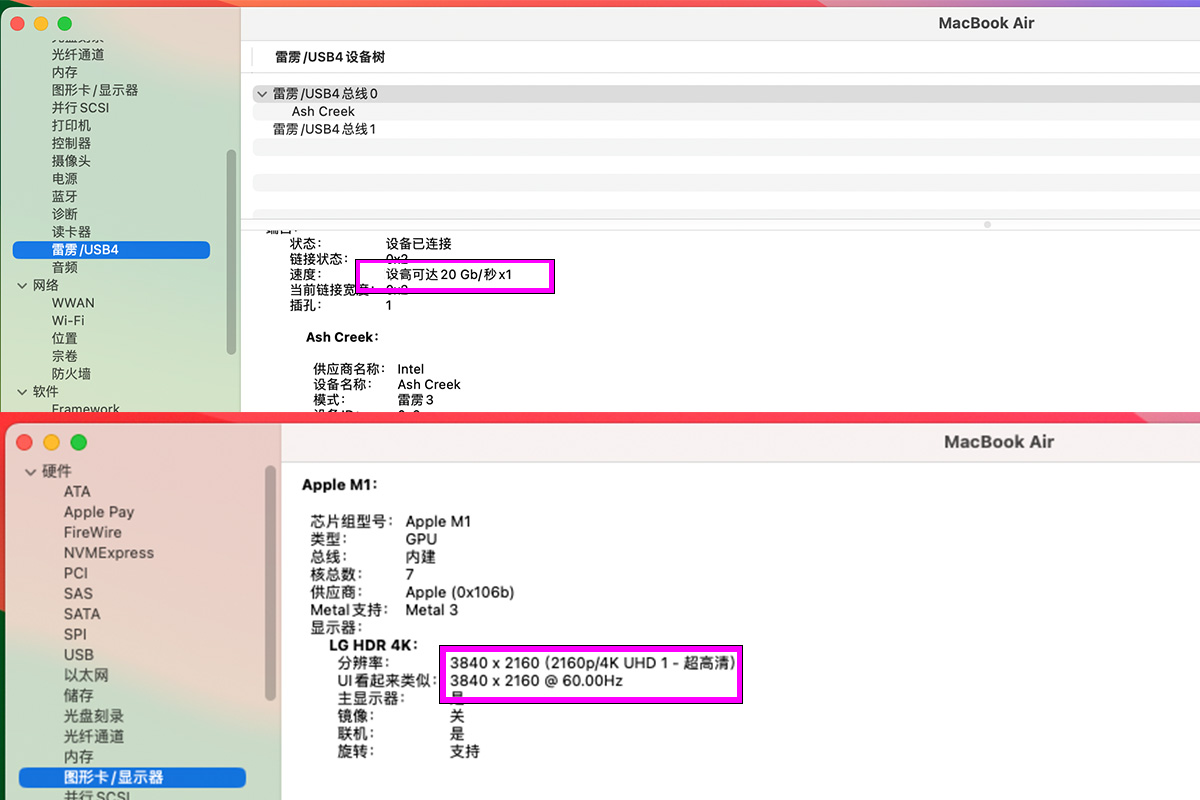Select highlighted 图形卡/显示器 in Apple M1 window
1200x800 pixels.
(132, 777)
